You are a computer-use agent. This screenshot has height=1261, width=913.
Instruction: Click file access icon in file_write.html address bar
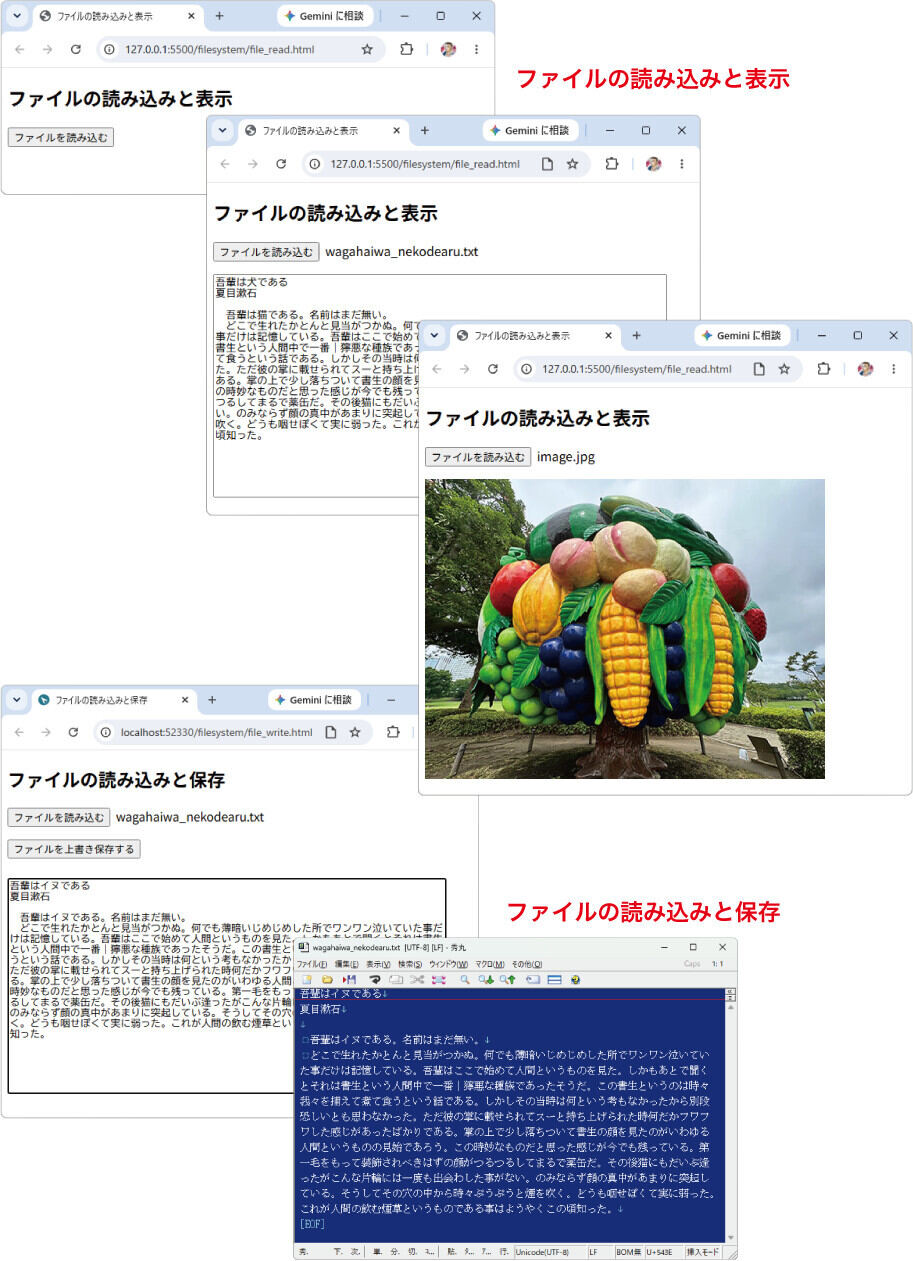[330, 733]
